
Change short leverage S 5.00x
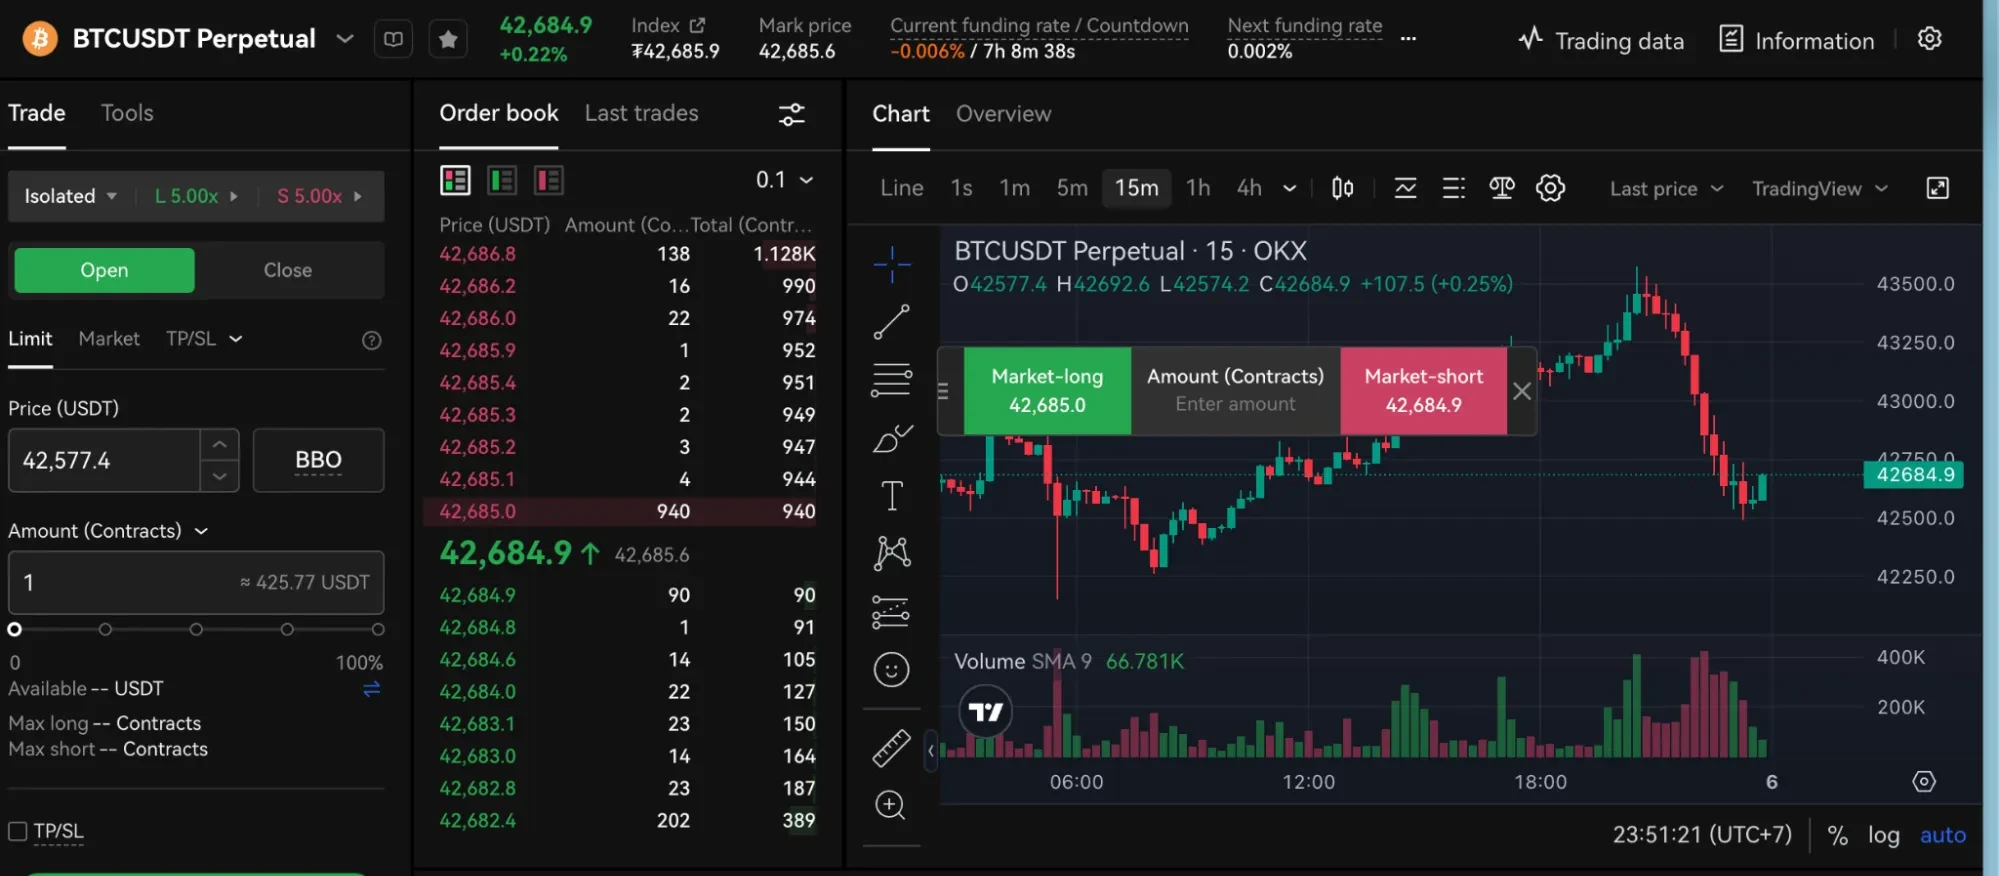(x=320, y=196)
